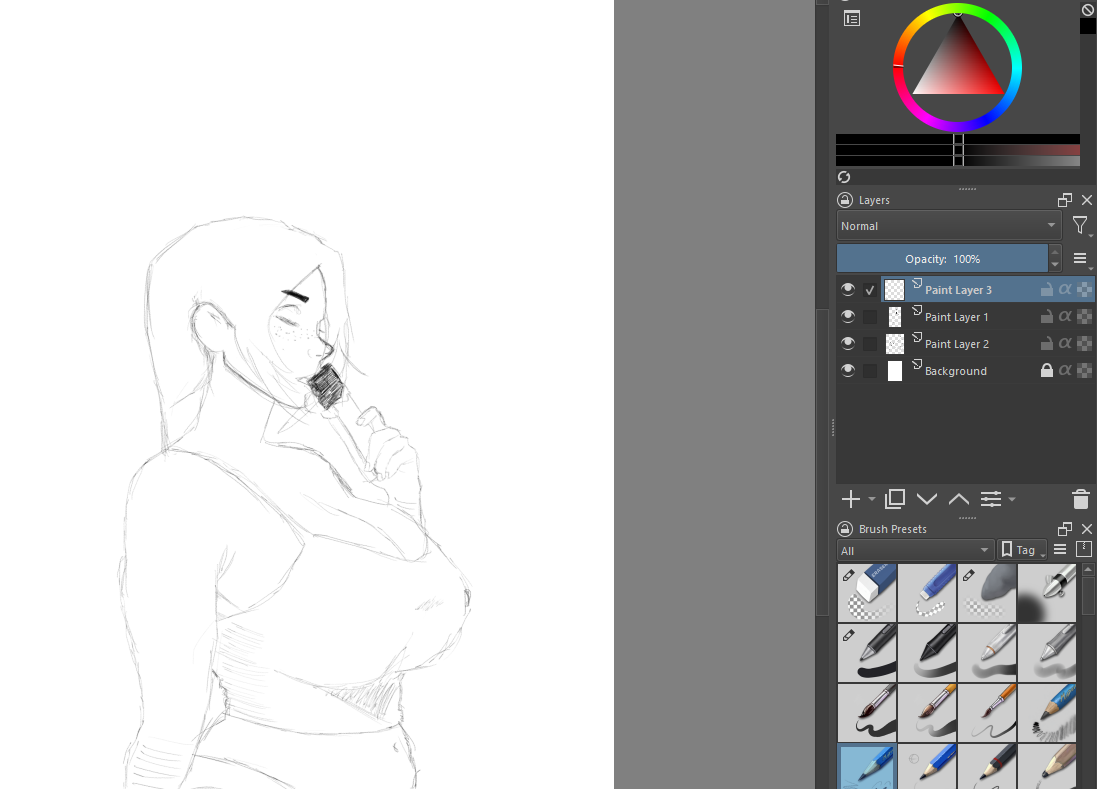Open the Normal blending mode dropdown
Image resolution: width=1097 pixels, height=789 pixels.
949,226
